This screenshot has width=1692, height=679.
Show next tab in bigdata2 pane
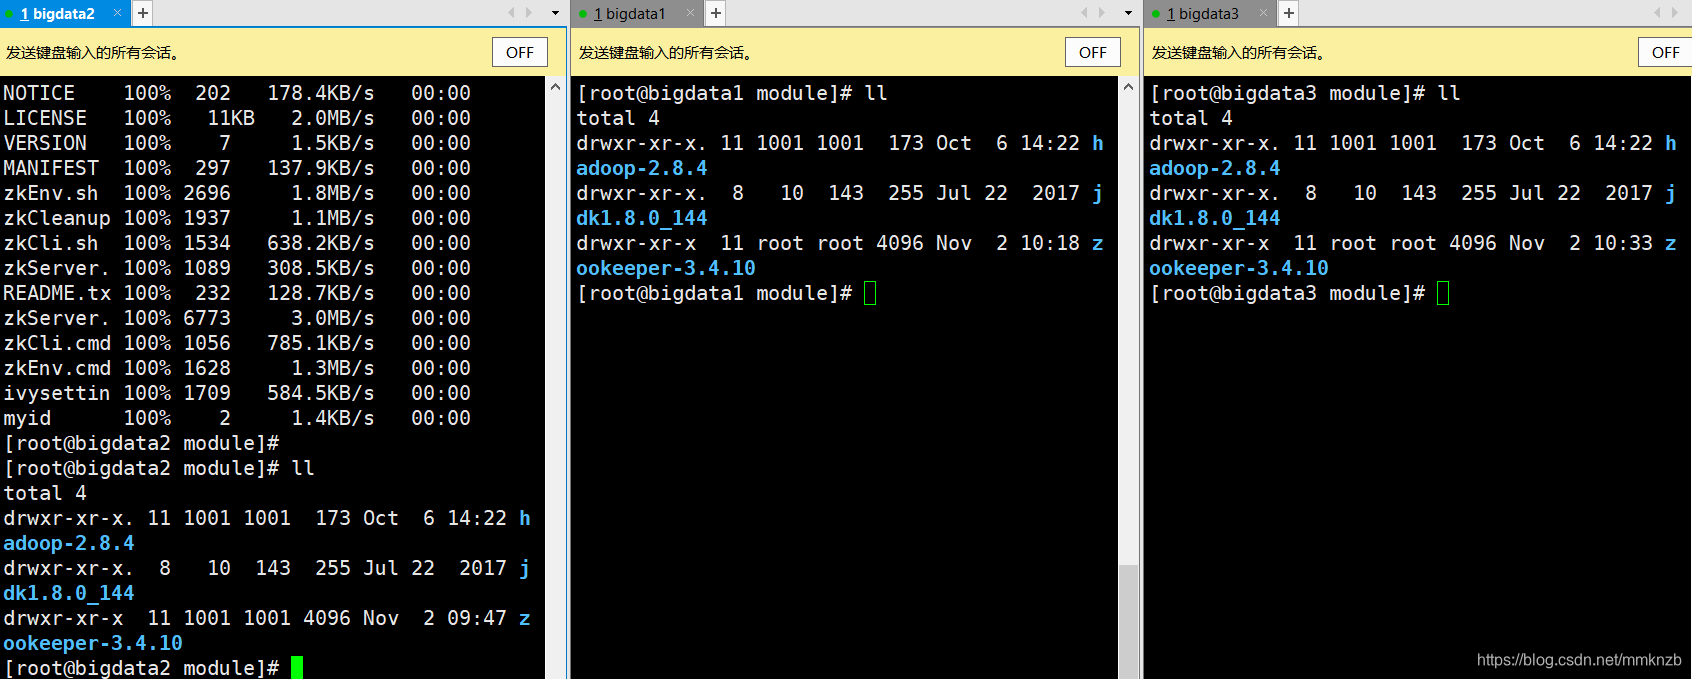(x=529, y=13)
